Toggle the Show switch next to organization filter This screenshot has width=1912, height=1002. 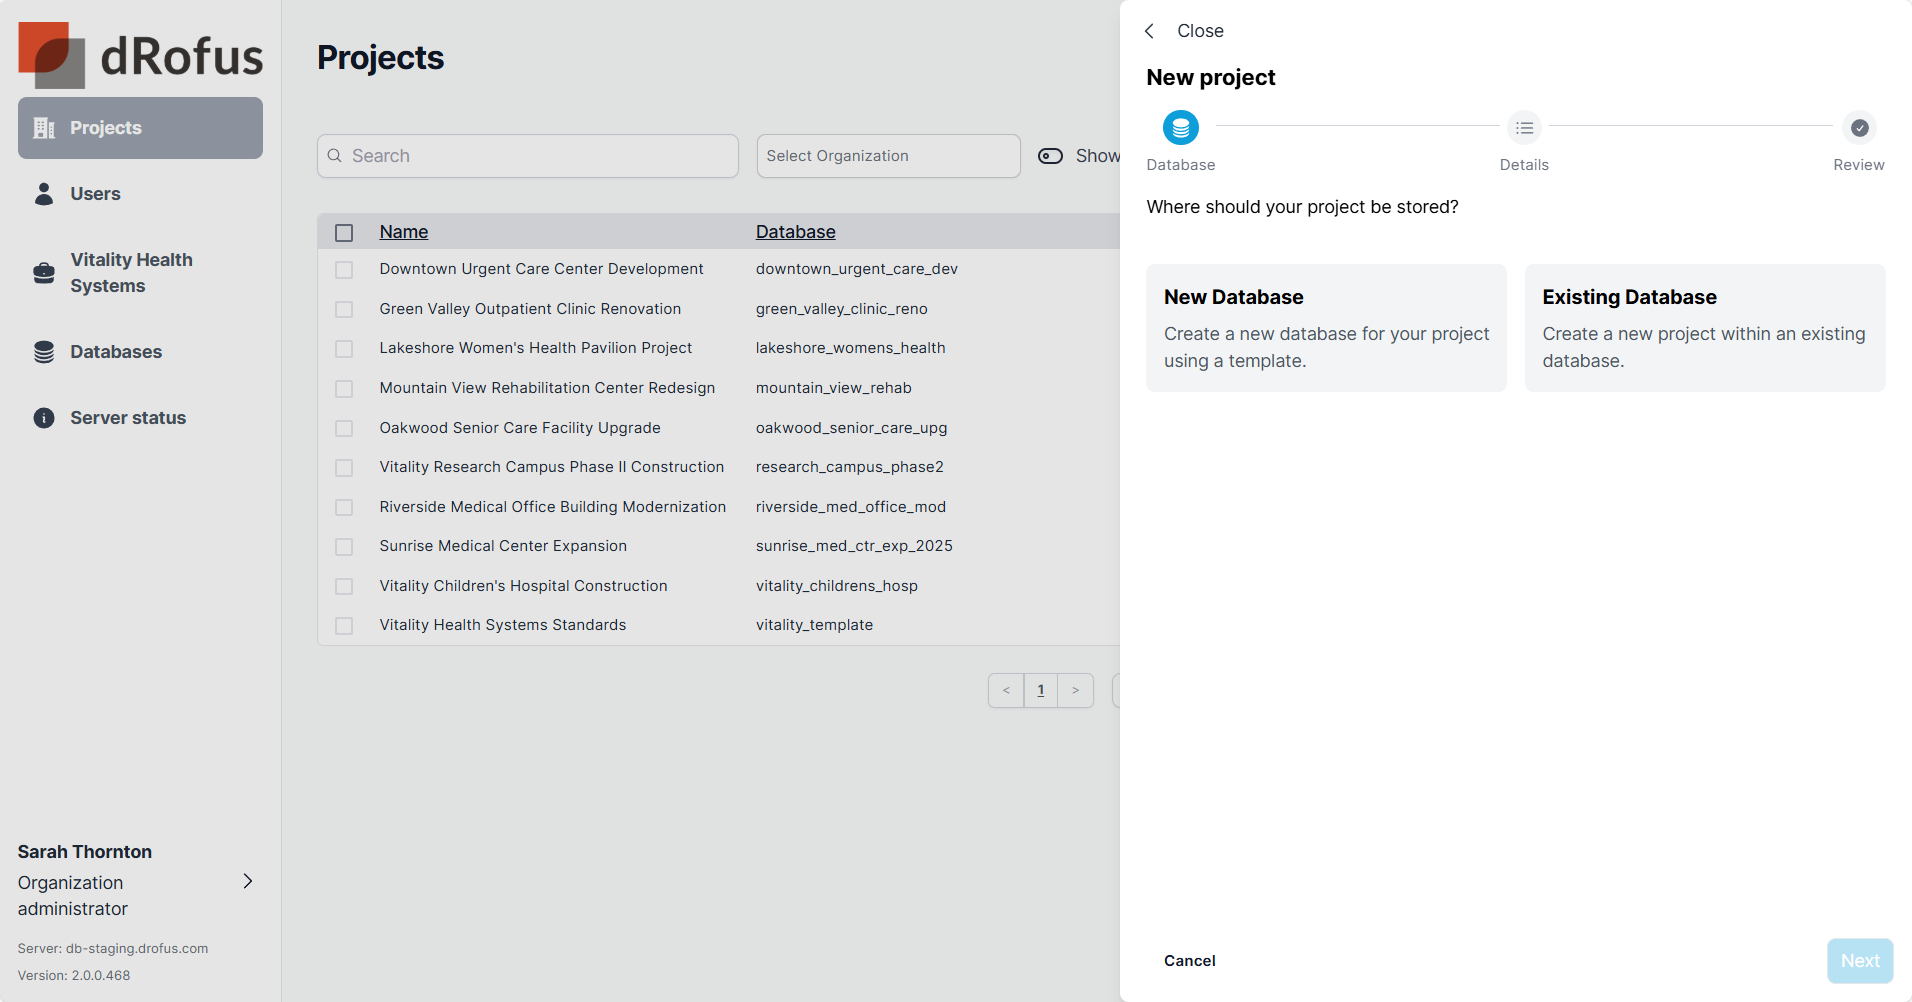pyautogui.click(x=1050, y=156)
